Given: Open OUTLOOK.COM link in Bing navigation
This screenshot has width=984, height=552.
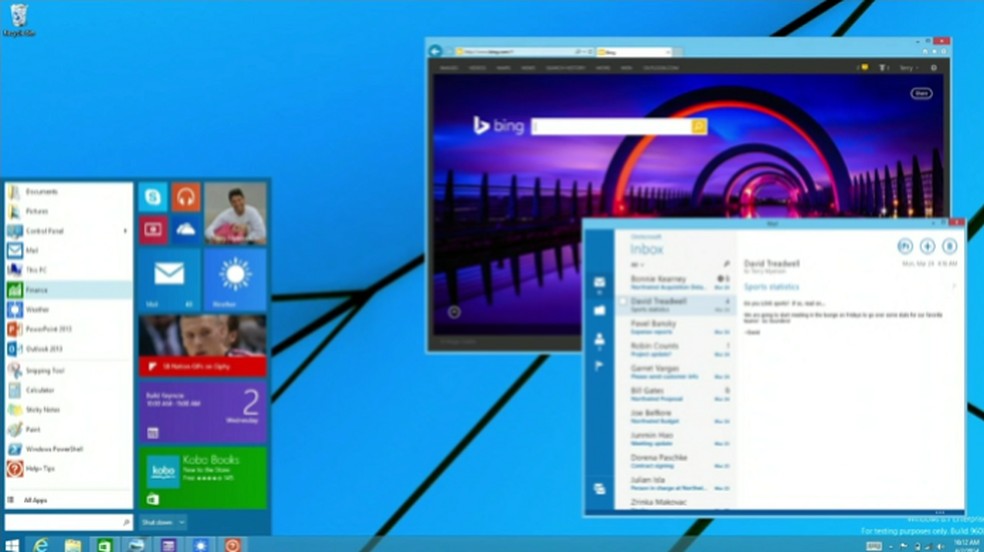Looking at the screenshot, I should tap(661, 68).
